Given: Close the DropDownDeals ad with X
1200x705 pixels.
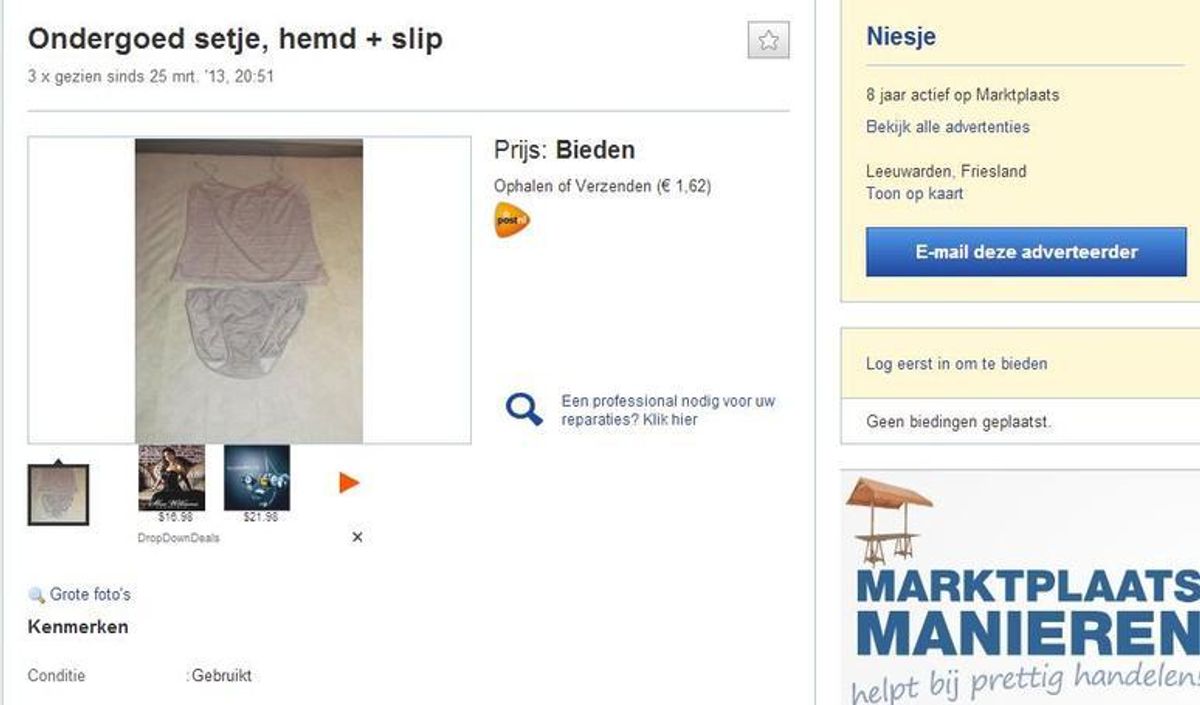Looking at the screenshot, I should [x=357, y=537].
